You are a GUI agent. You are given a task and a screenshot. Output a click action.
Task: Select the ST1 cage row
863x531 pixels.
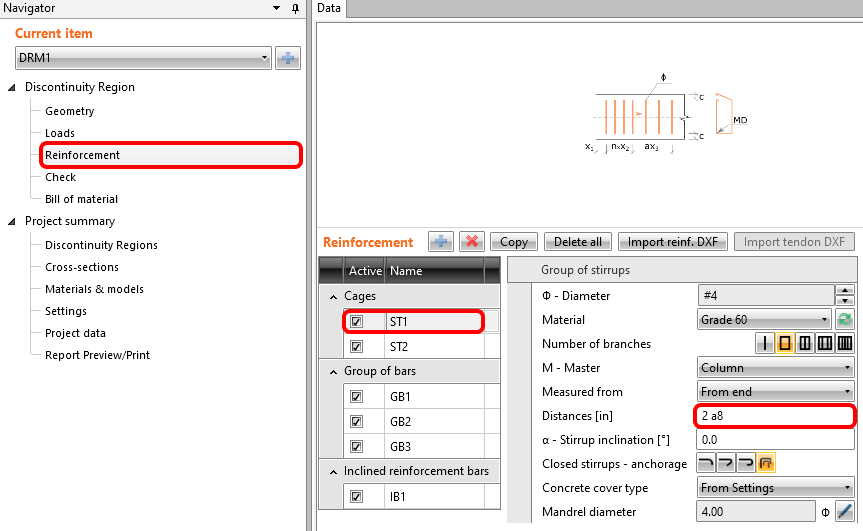click(422, 321)
